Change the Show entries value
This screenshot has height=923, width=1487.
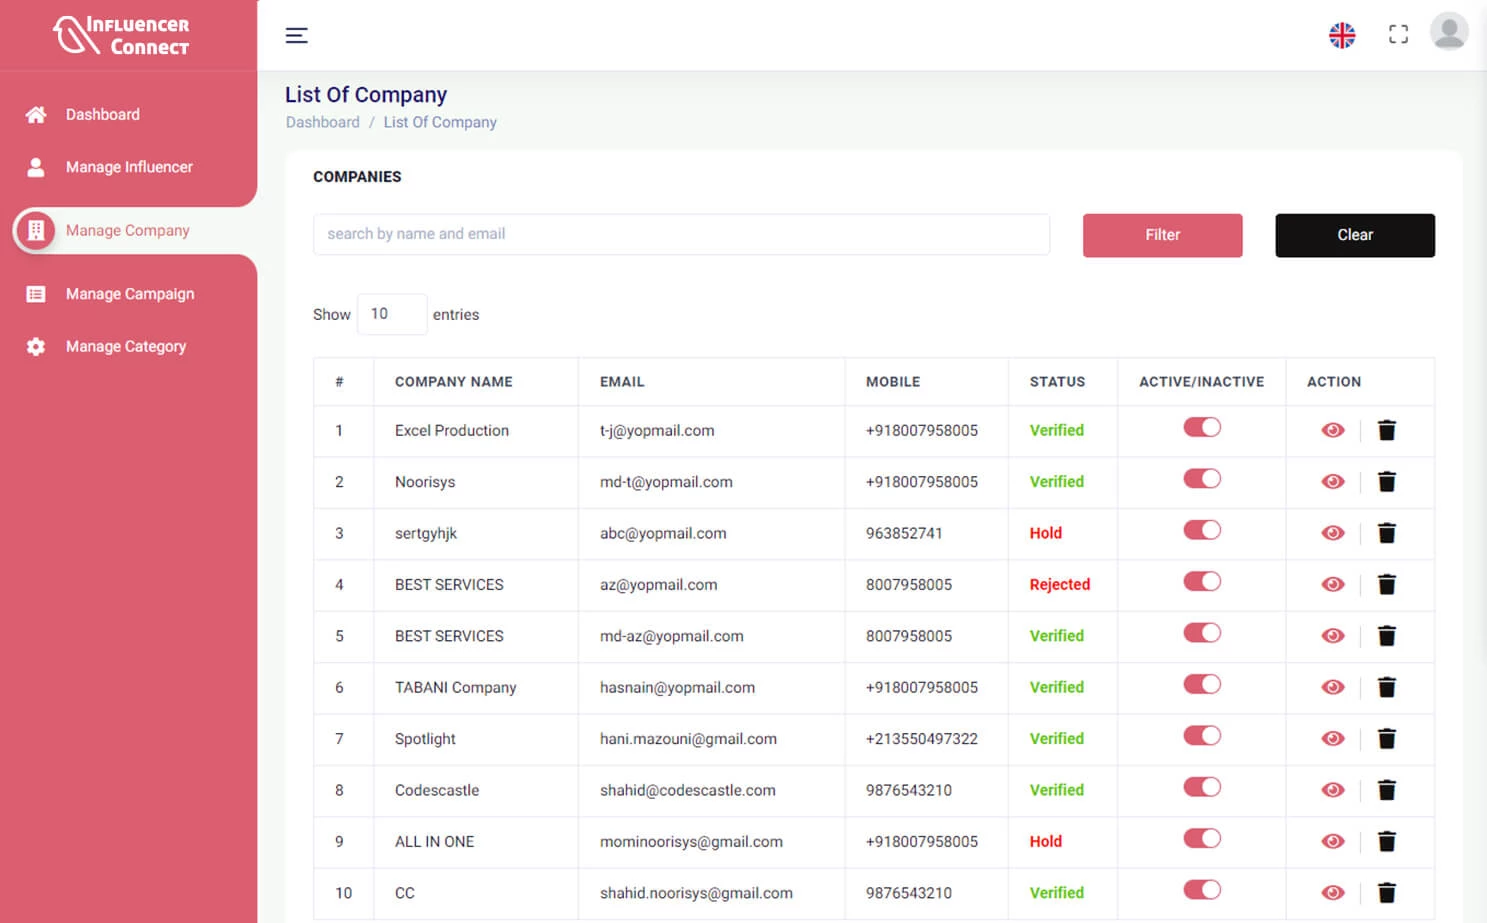(391, 314)
